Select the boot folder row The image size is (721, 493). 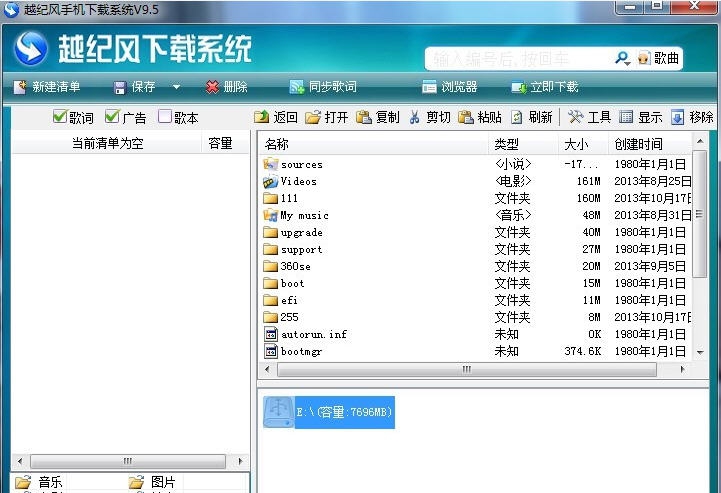[476, 283]
